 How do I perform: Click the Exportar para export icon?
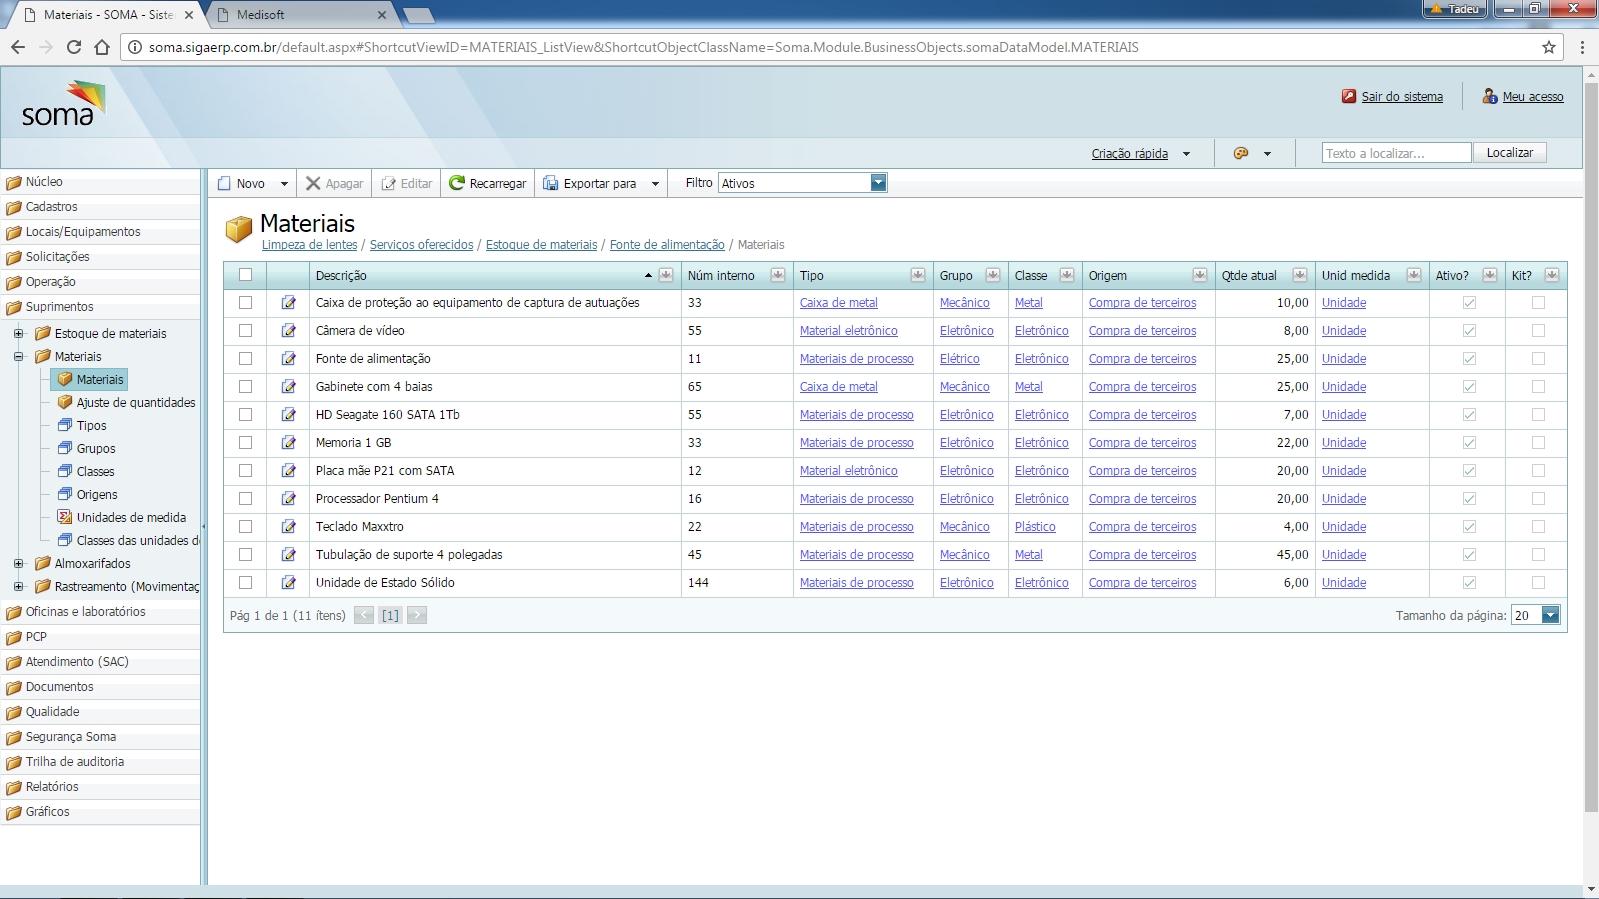coord(551,183)
